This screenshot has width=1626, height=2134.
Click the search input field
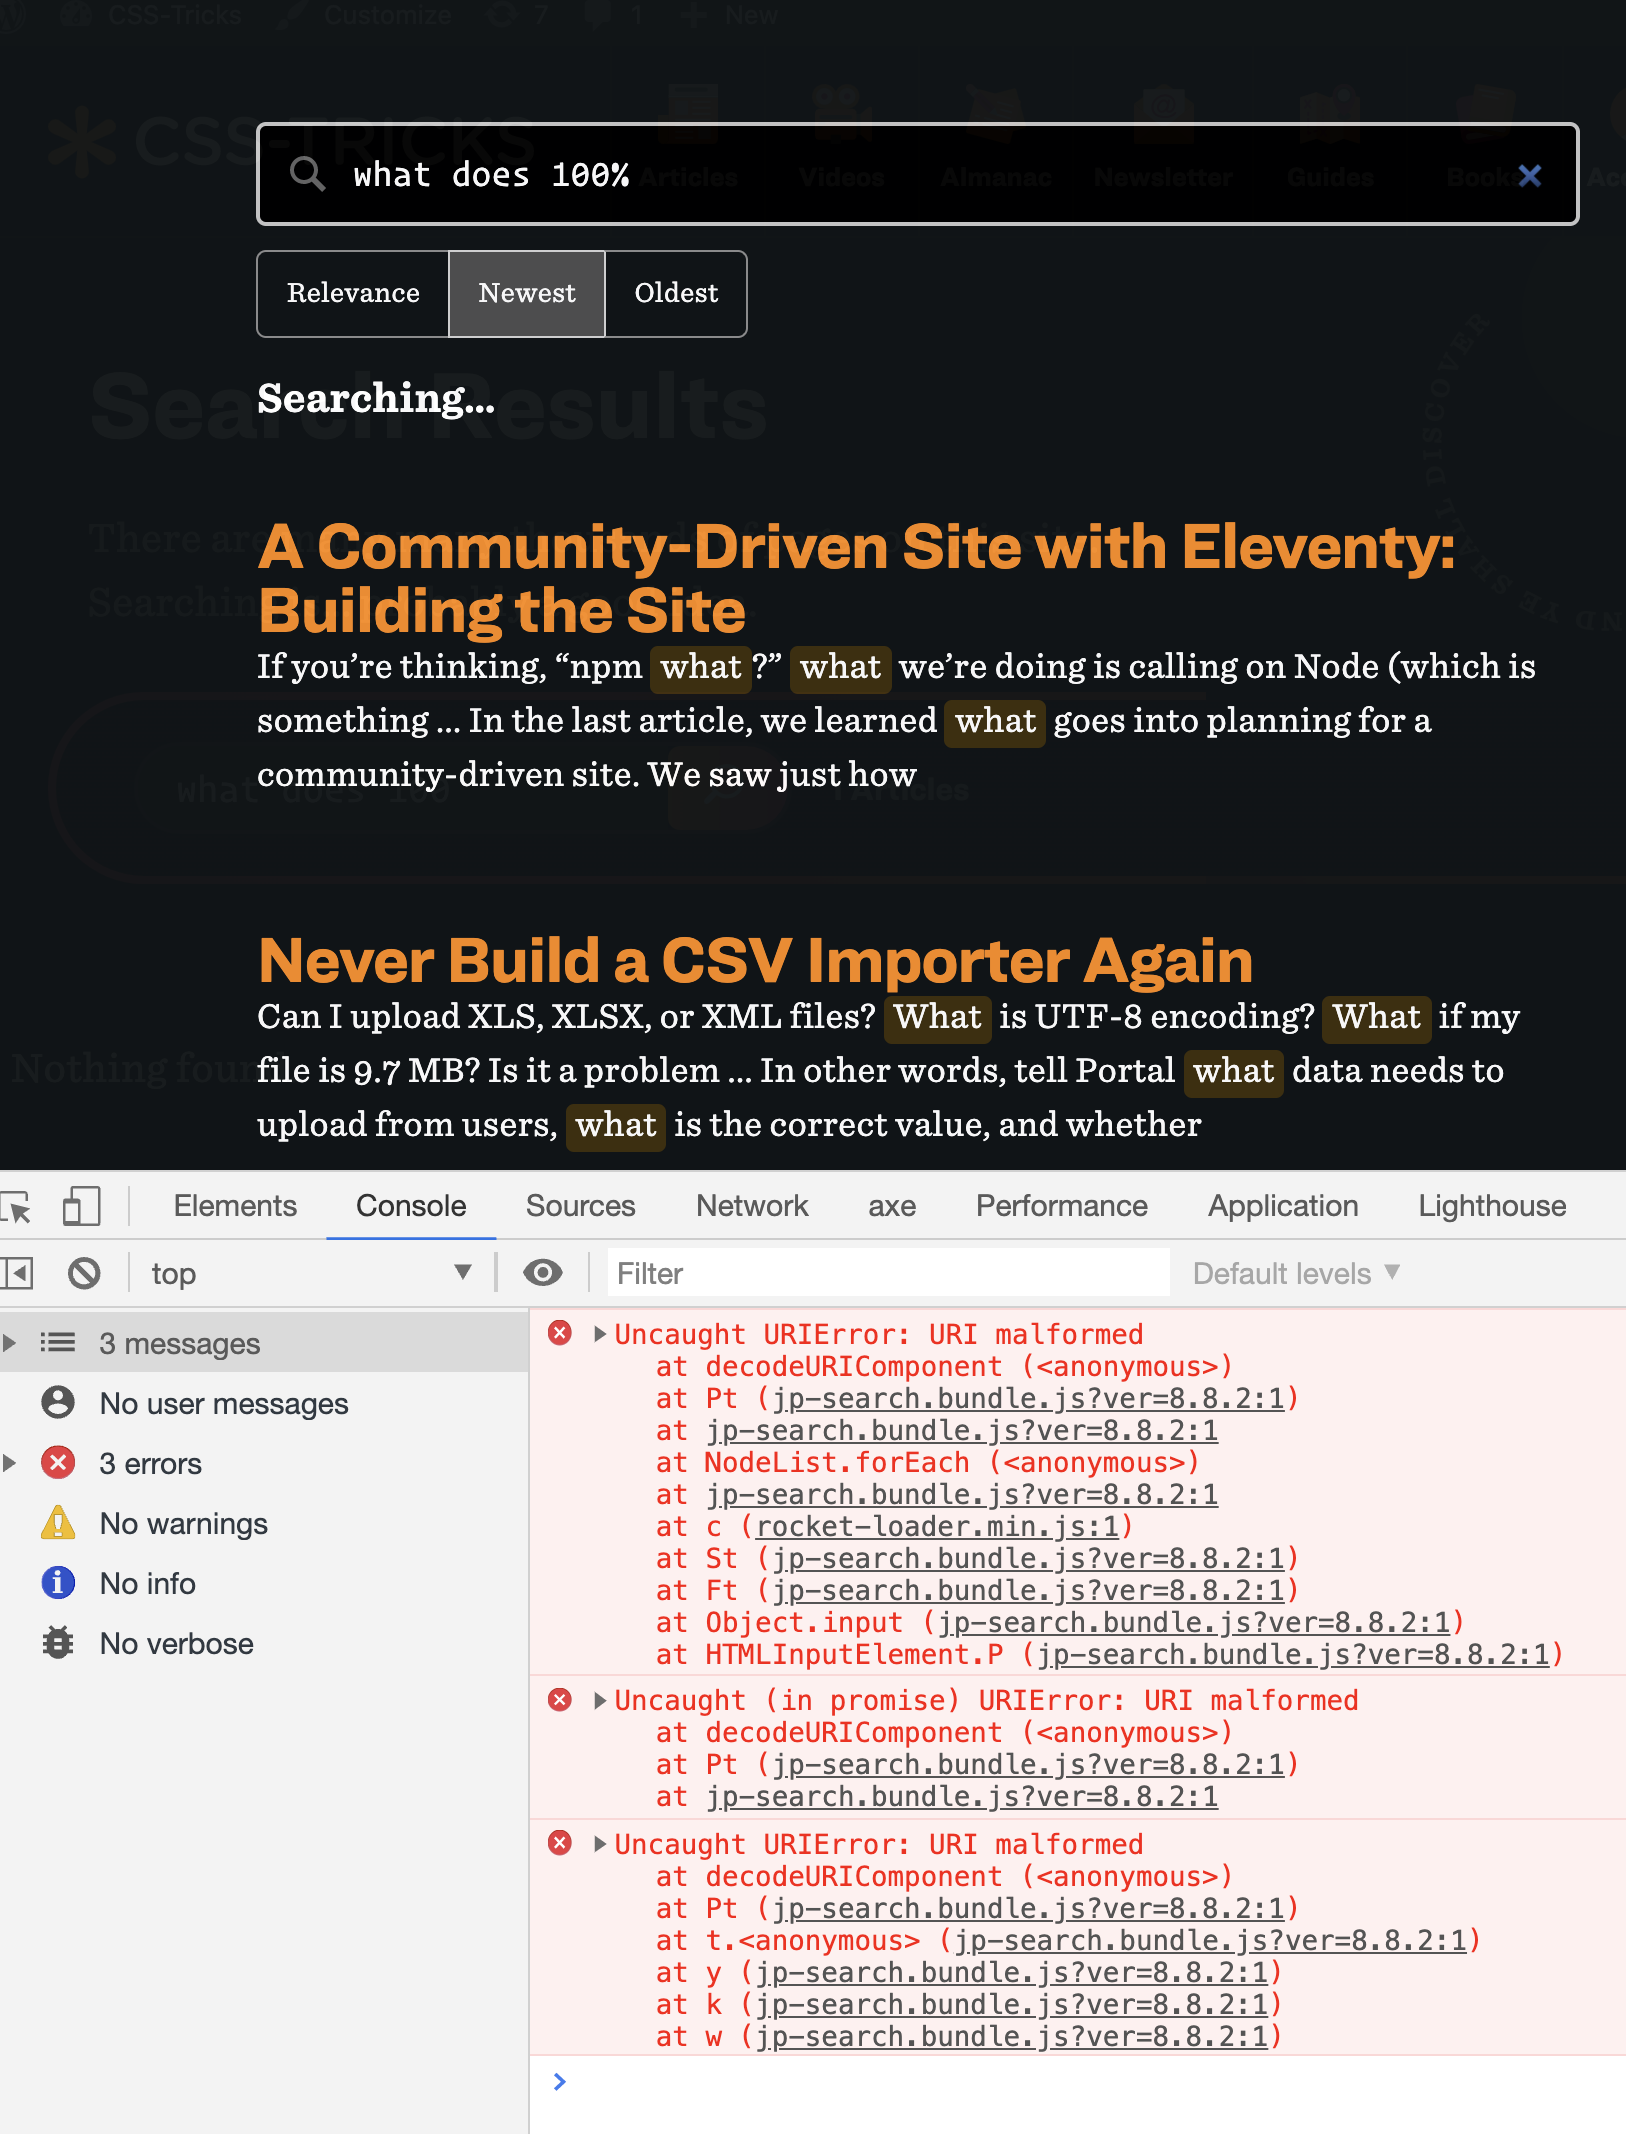tap(917, 174)
